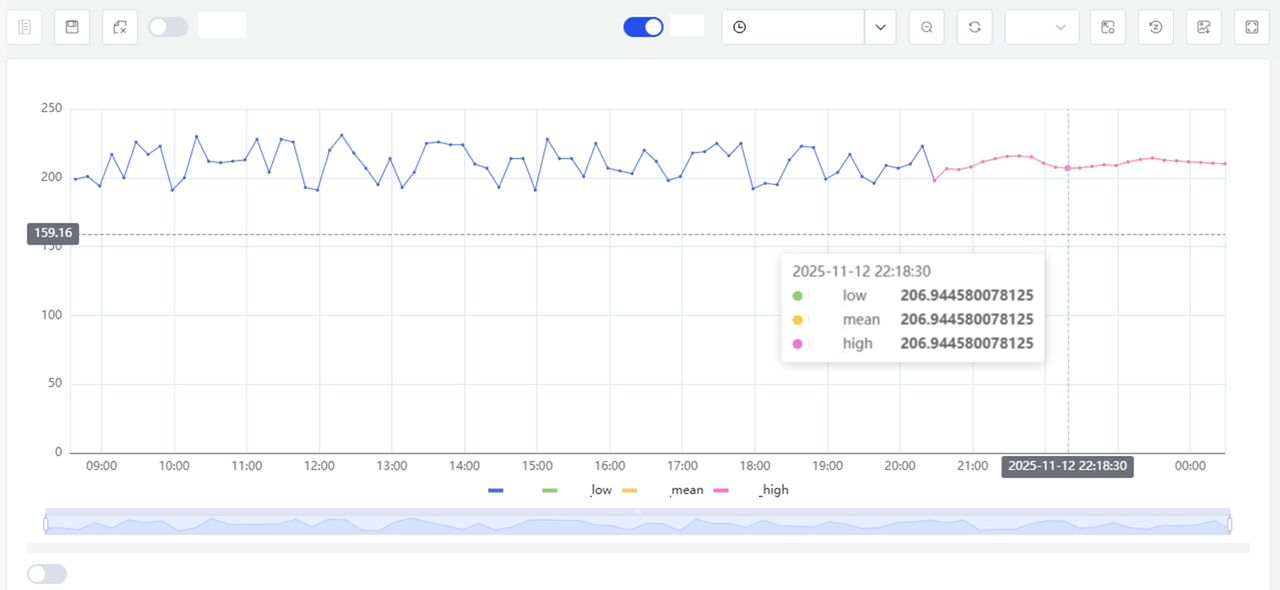Click the save icon button
The width and height of the screenshot is (1280, 590).
click(72, 27)
